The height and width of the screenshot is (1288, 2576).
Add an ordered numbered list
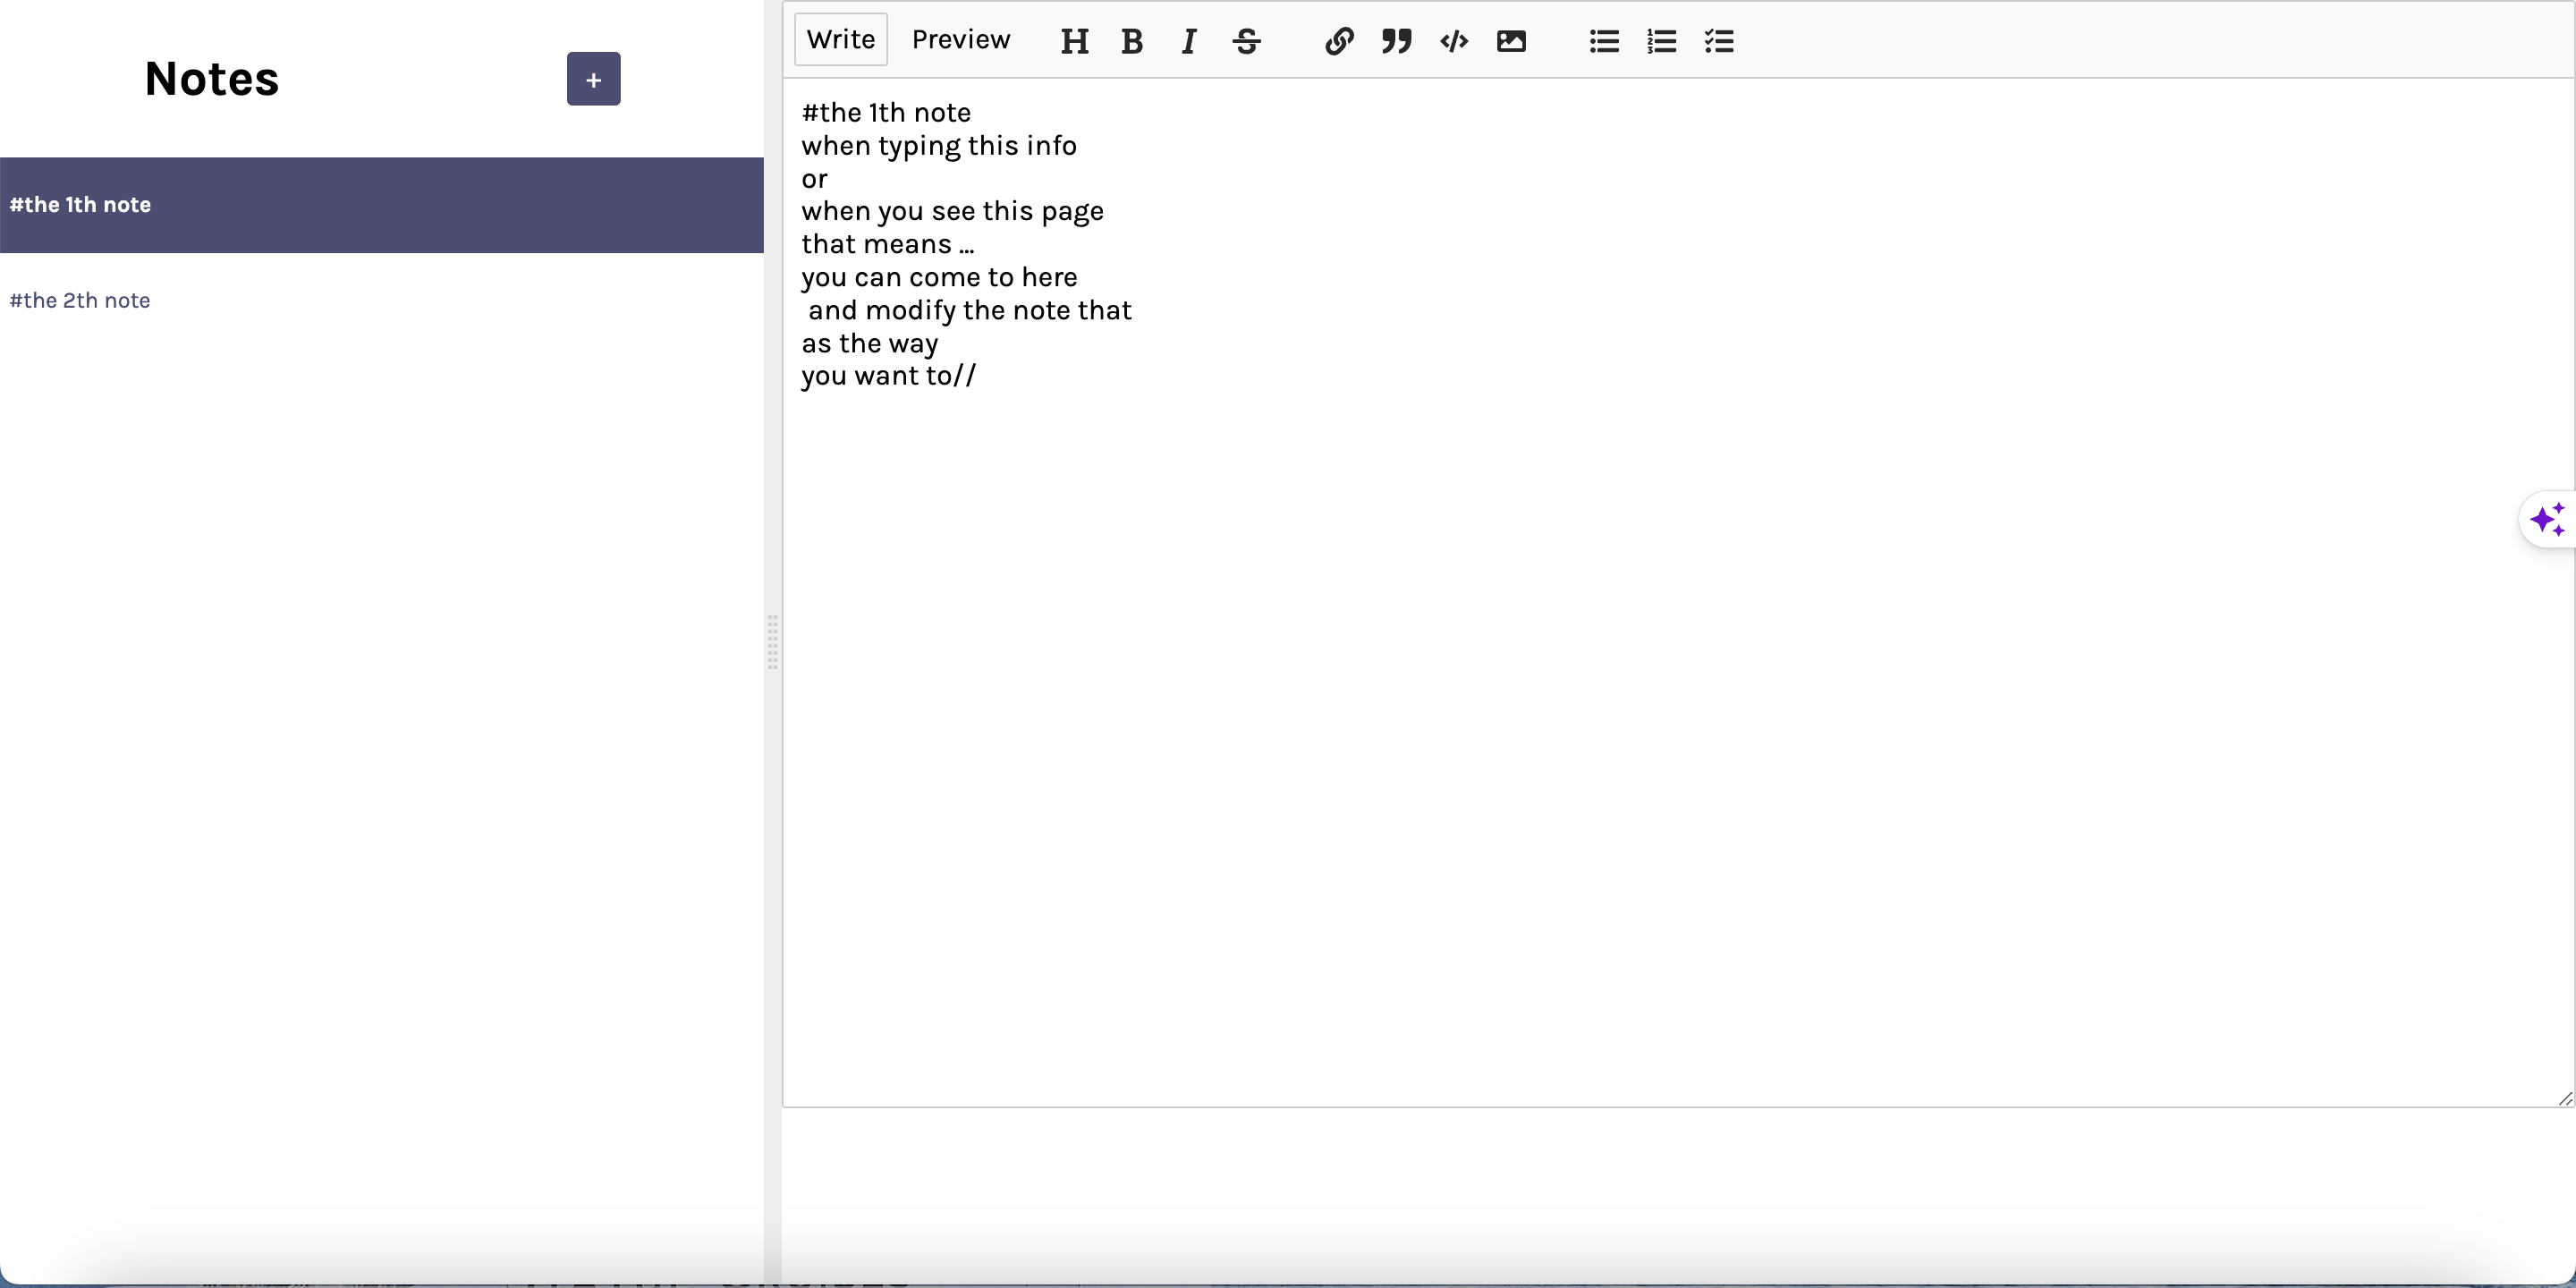coord(1661,41)
